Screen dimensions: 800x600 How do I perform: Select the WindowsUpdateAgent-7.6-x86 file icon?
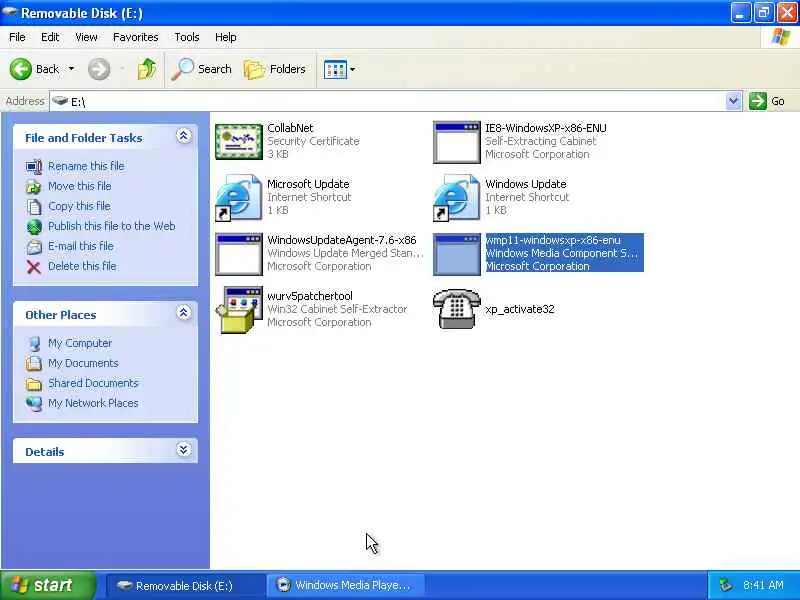pyautogui.click(x=239, y=254)
